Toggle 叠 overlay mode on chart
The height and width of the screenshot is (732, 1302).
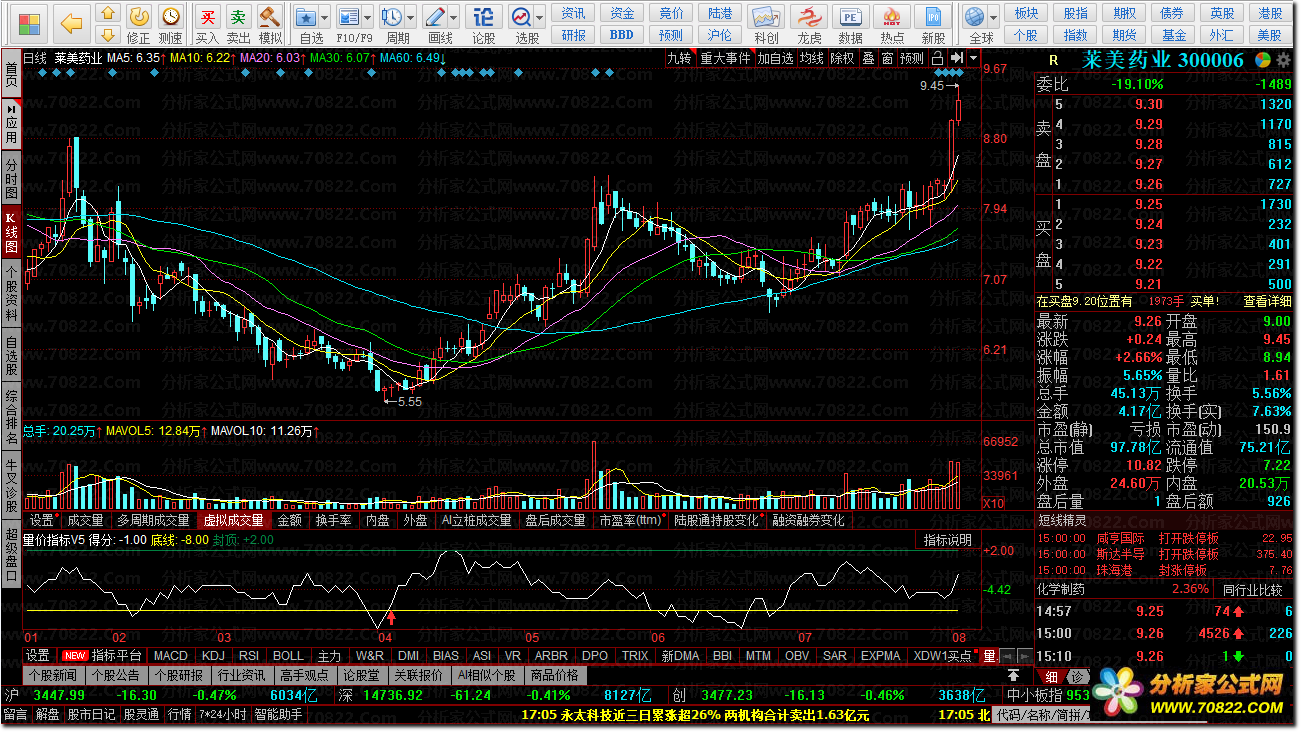(868, 58)
